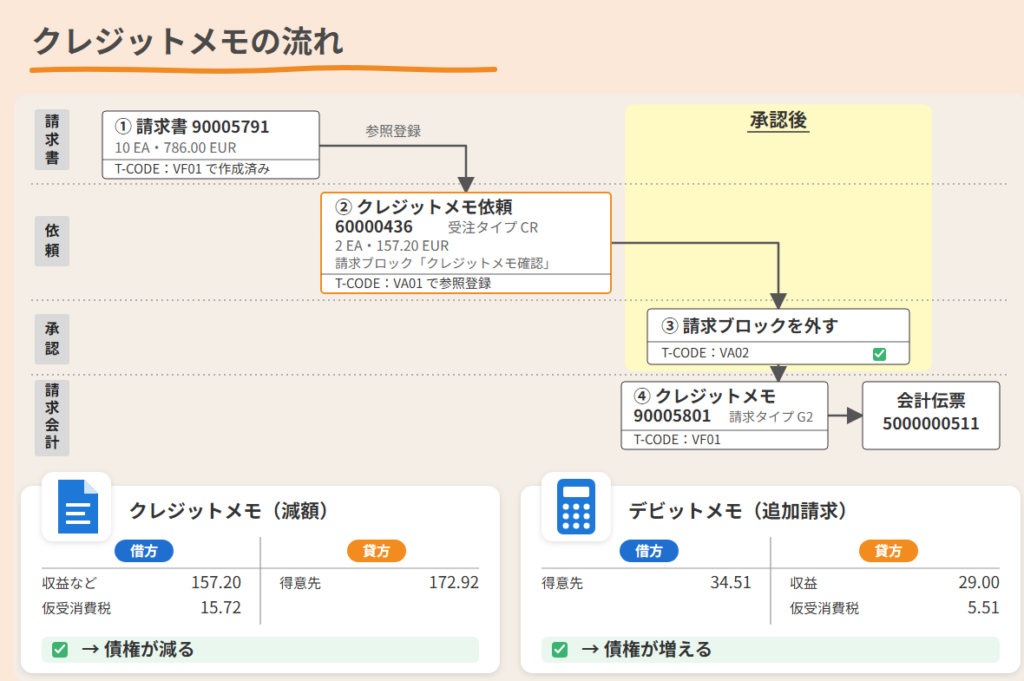Screen dimensions: 1024x681
Task: Select the ④ クレジットメモ step heading
Action: (705, 396)
